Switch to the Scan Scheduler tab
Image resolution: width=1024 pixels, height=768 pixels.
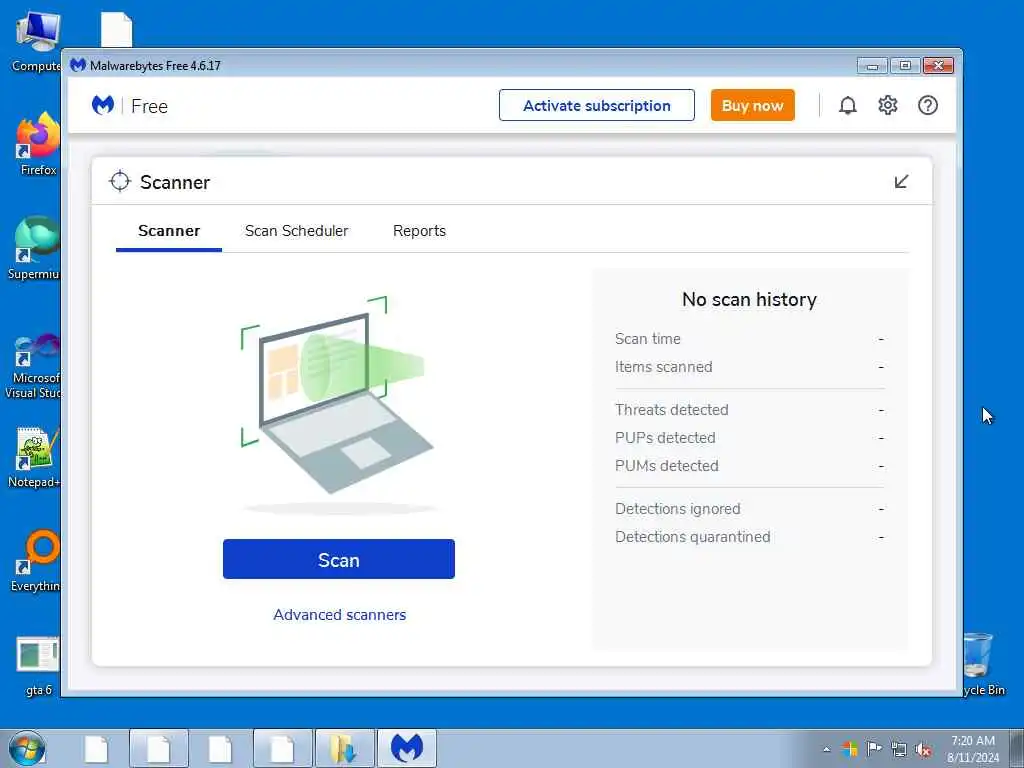[296, 231]
